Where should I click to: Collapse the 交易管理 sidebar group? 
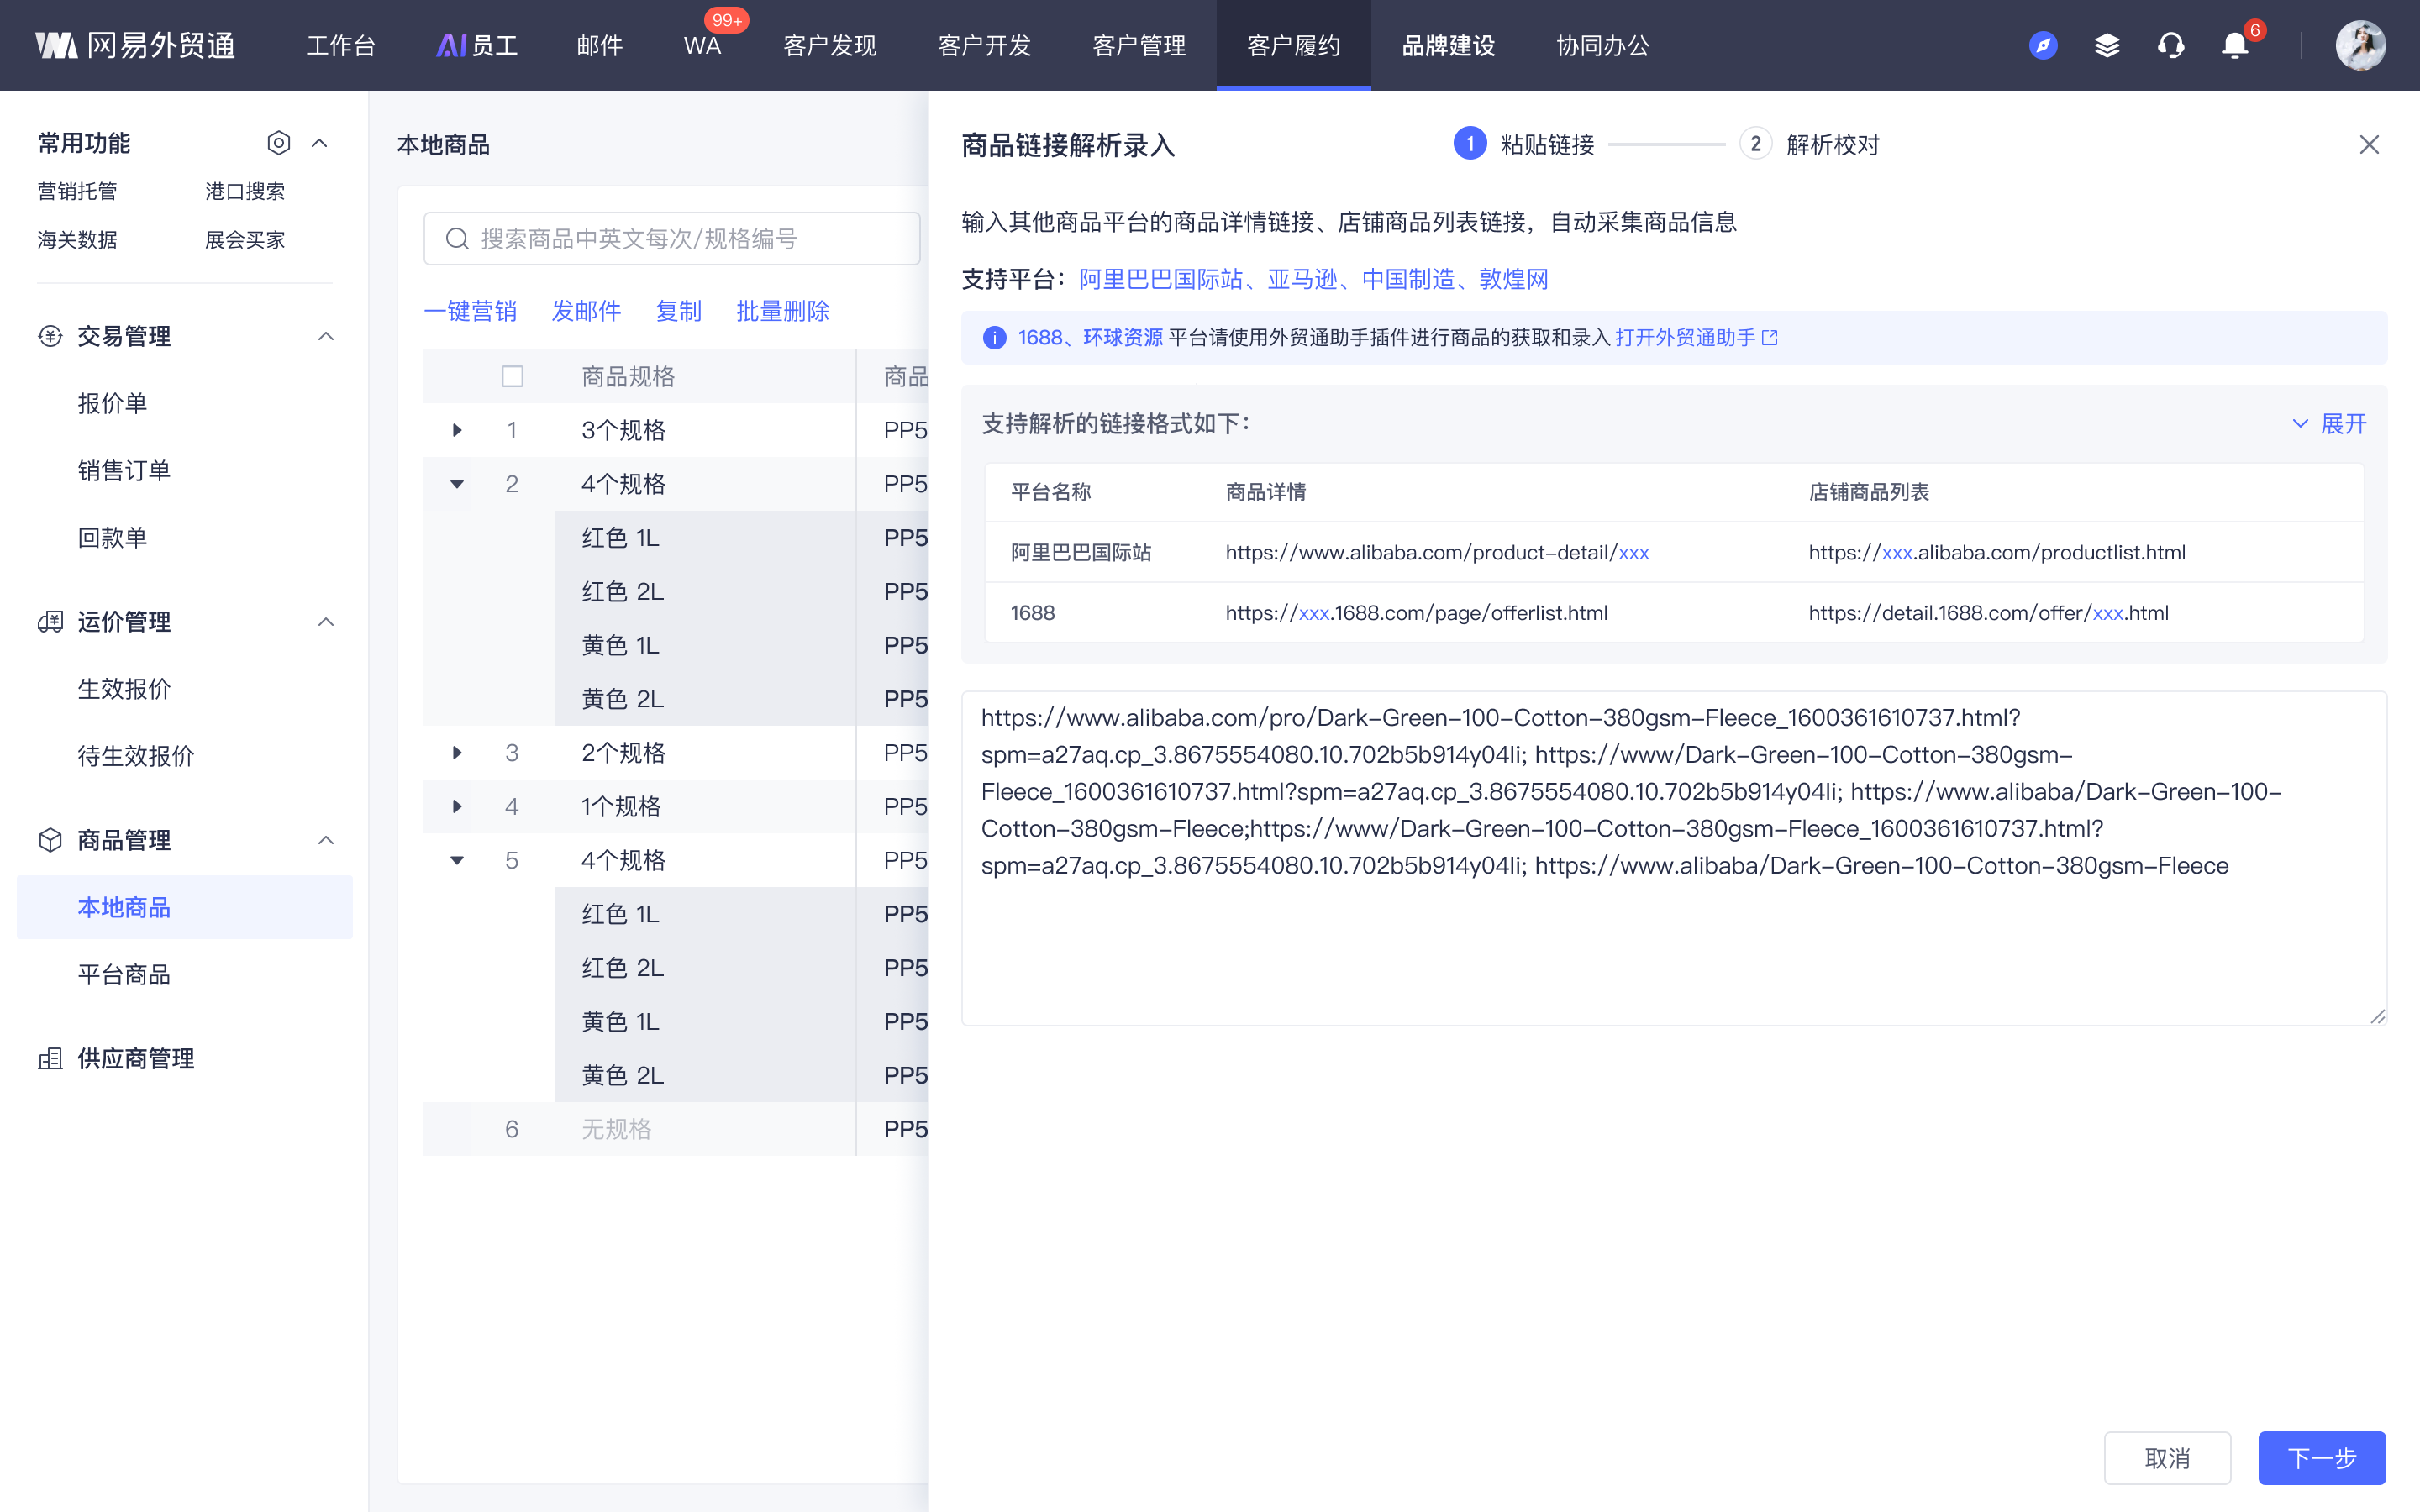[326, 336]
